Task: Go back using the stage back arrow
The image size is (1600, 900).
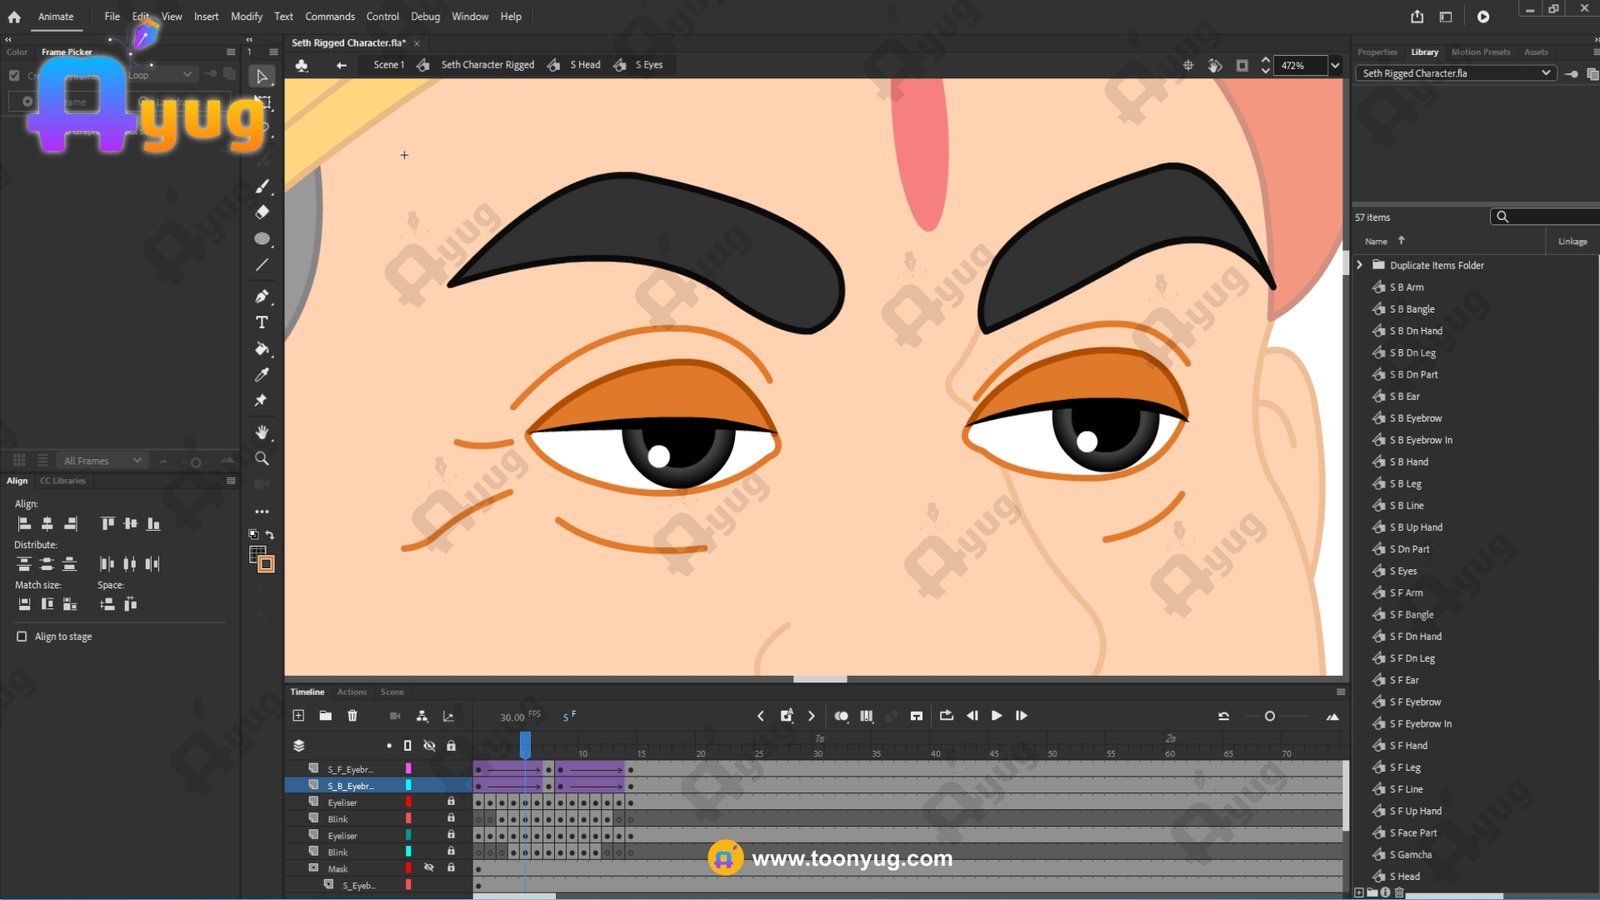Action: coord(341,65)
